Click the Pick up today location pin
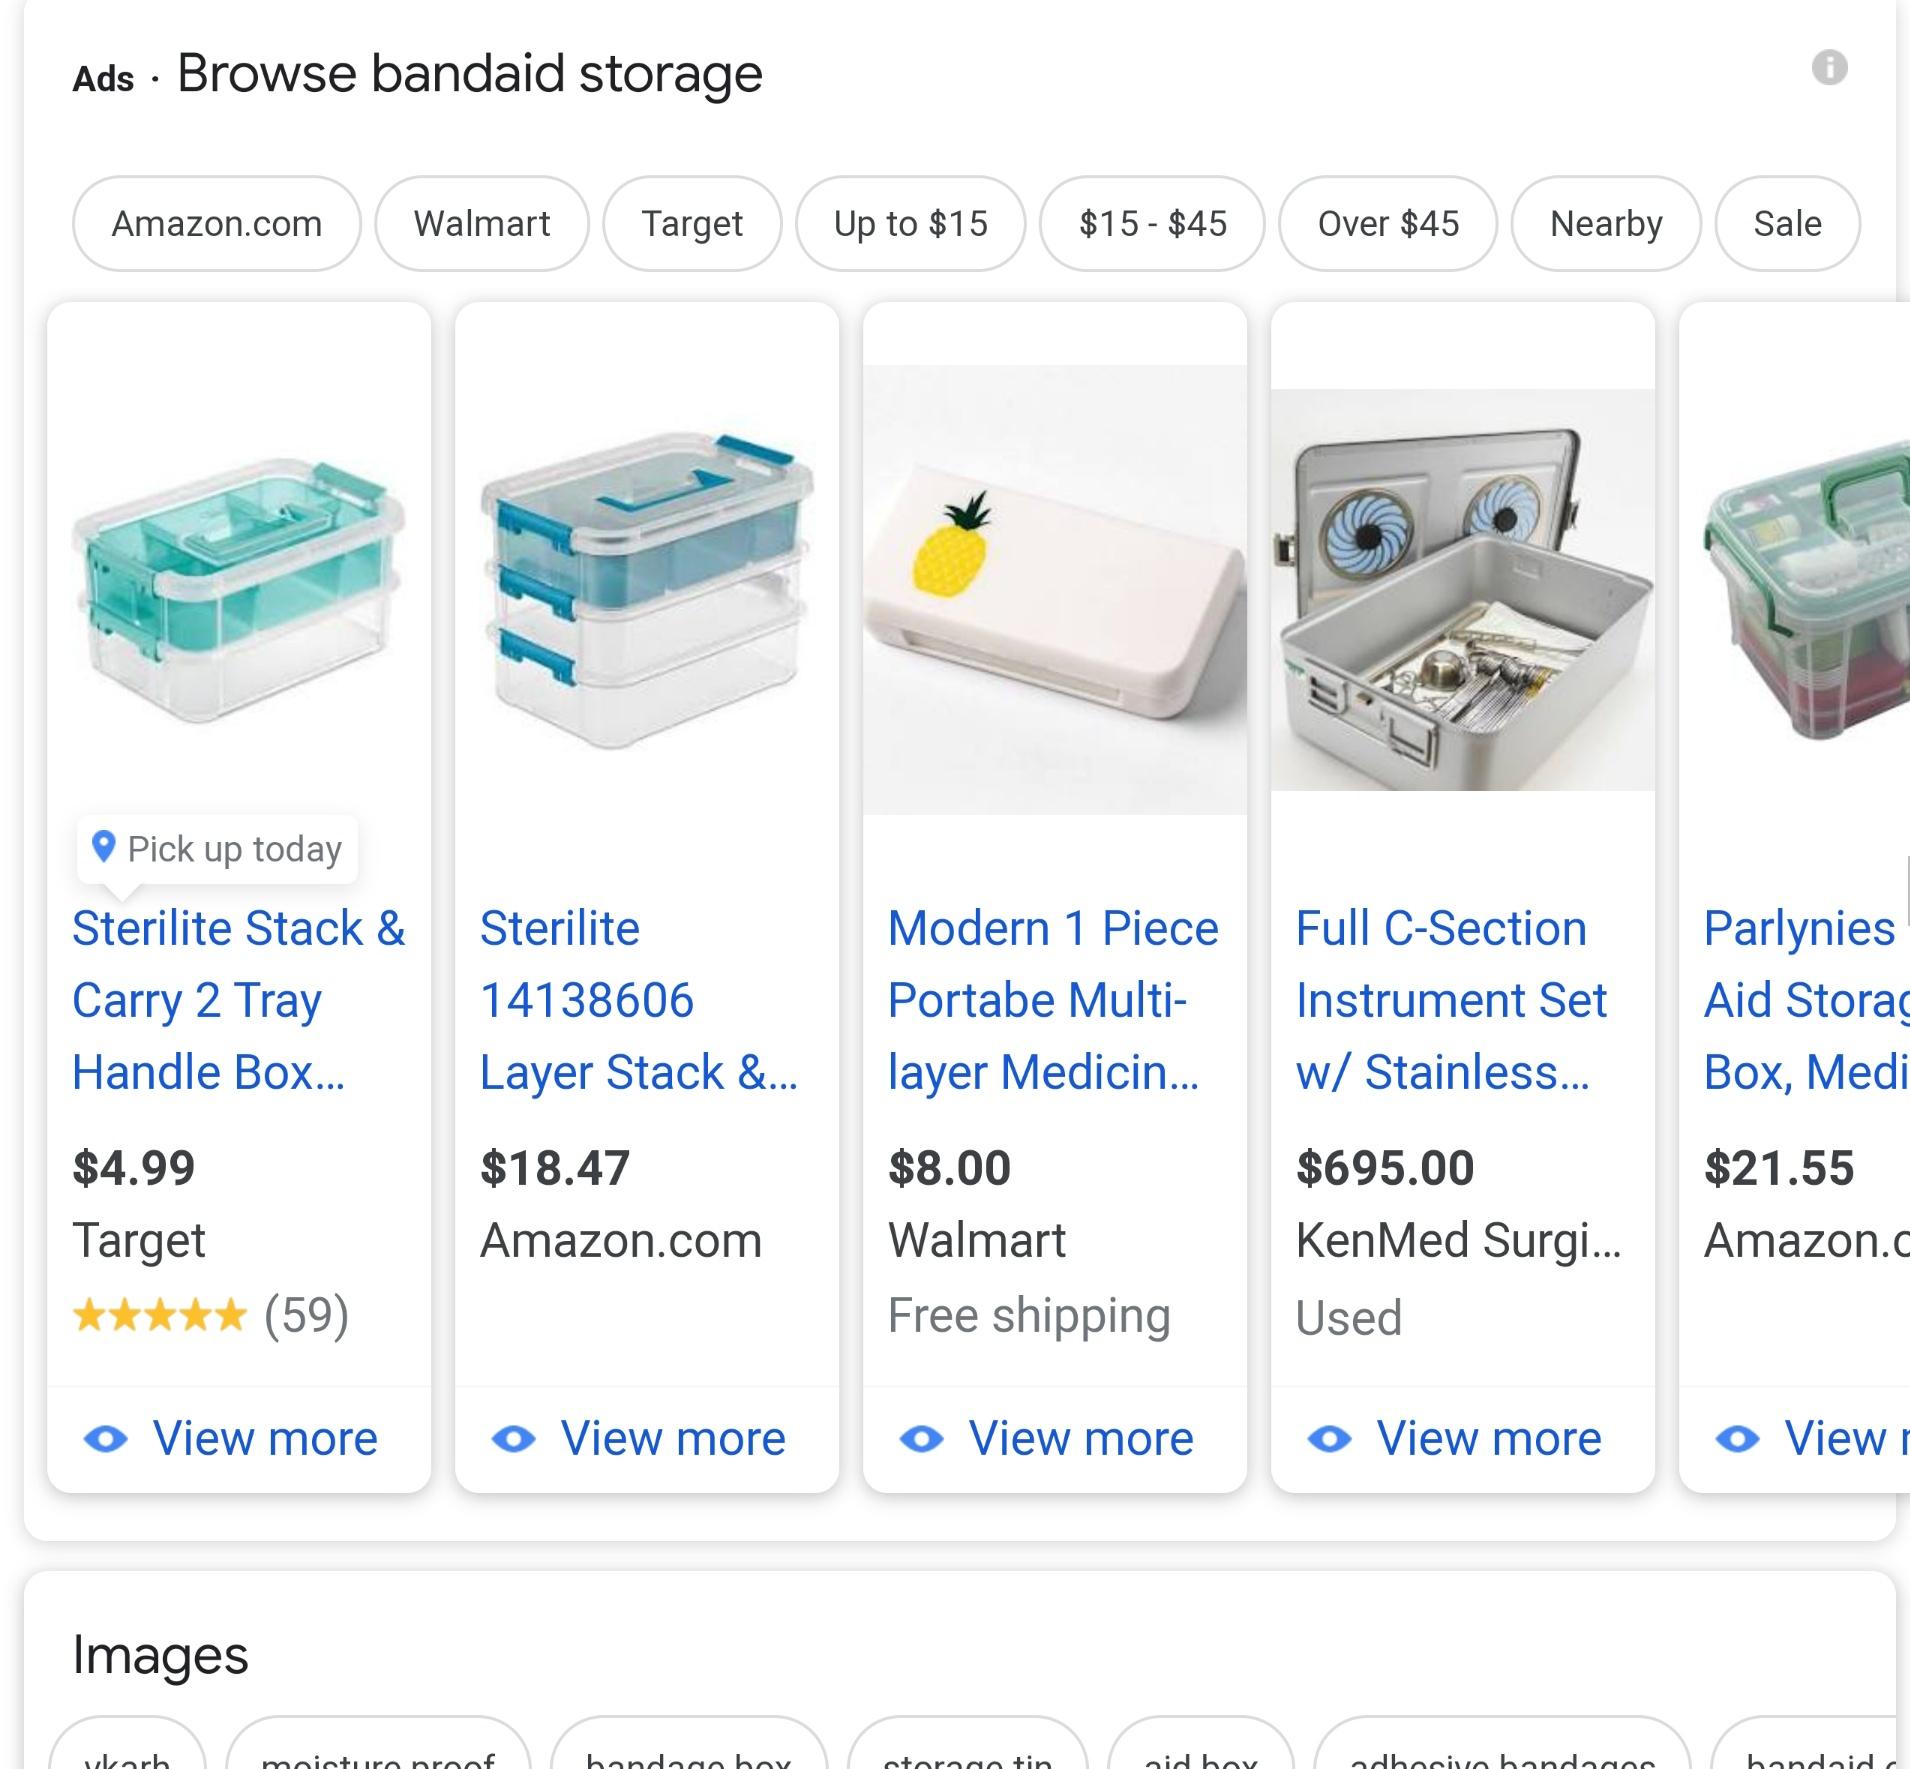 [x=103, y=848]
